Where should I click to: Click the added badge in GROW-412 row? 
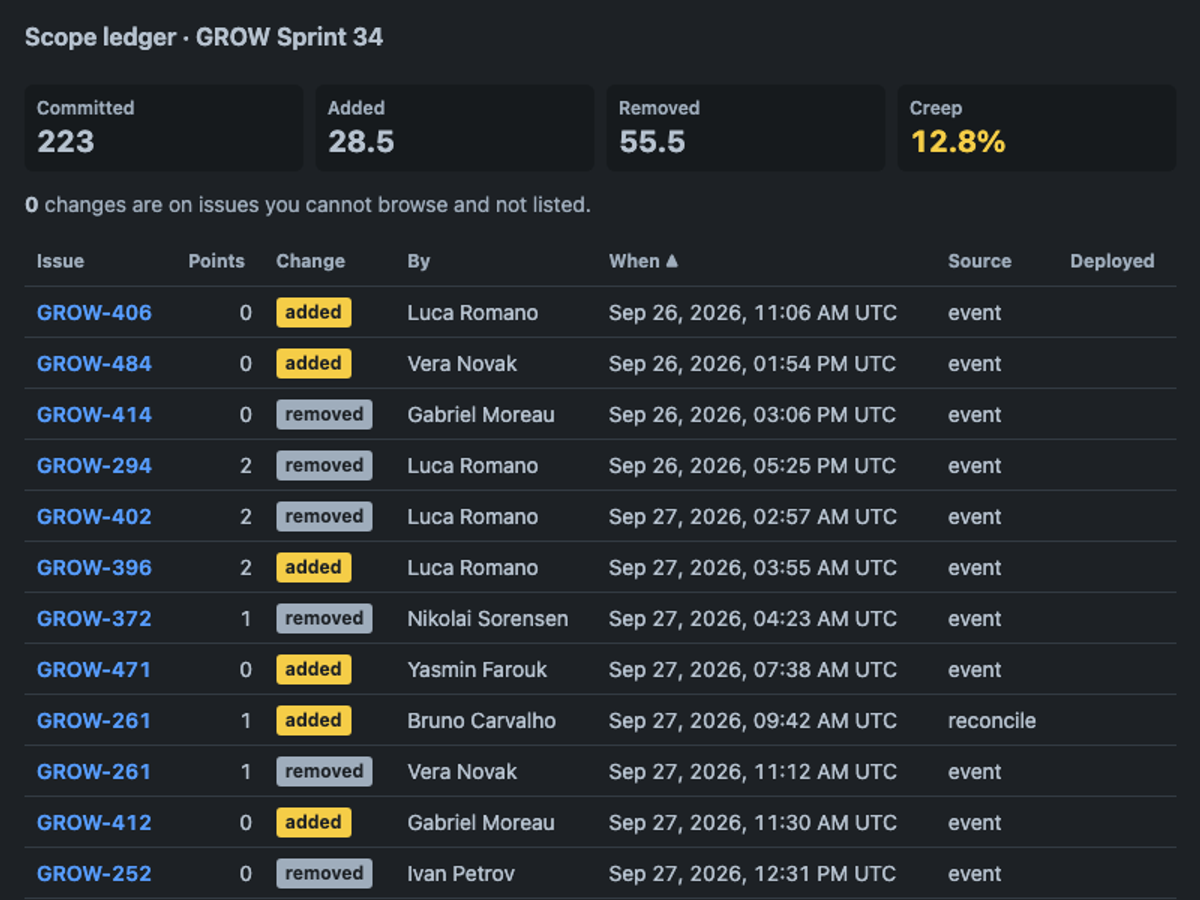(x=314, y=823)
